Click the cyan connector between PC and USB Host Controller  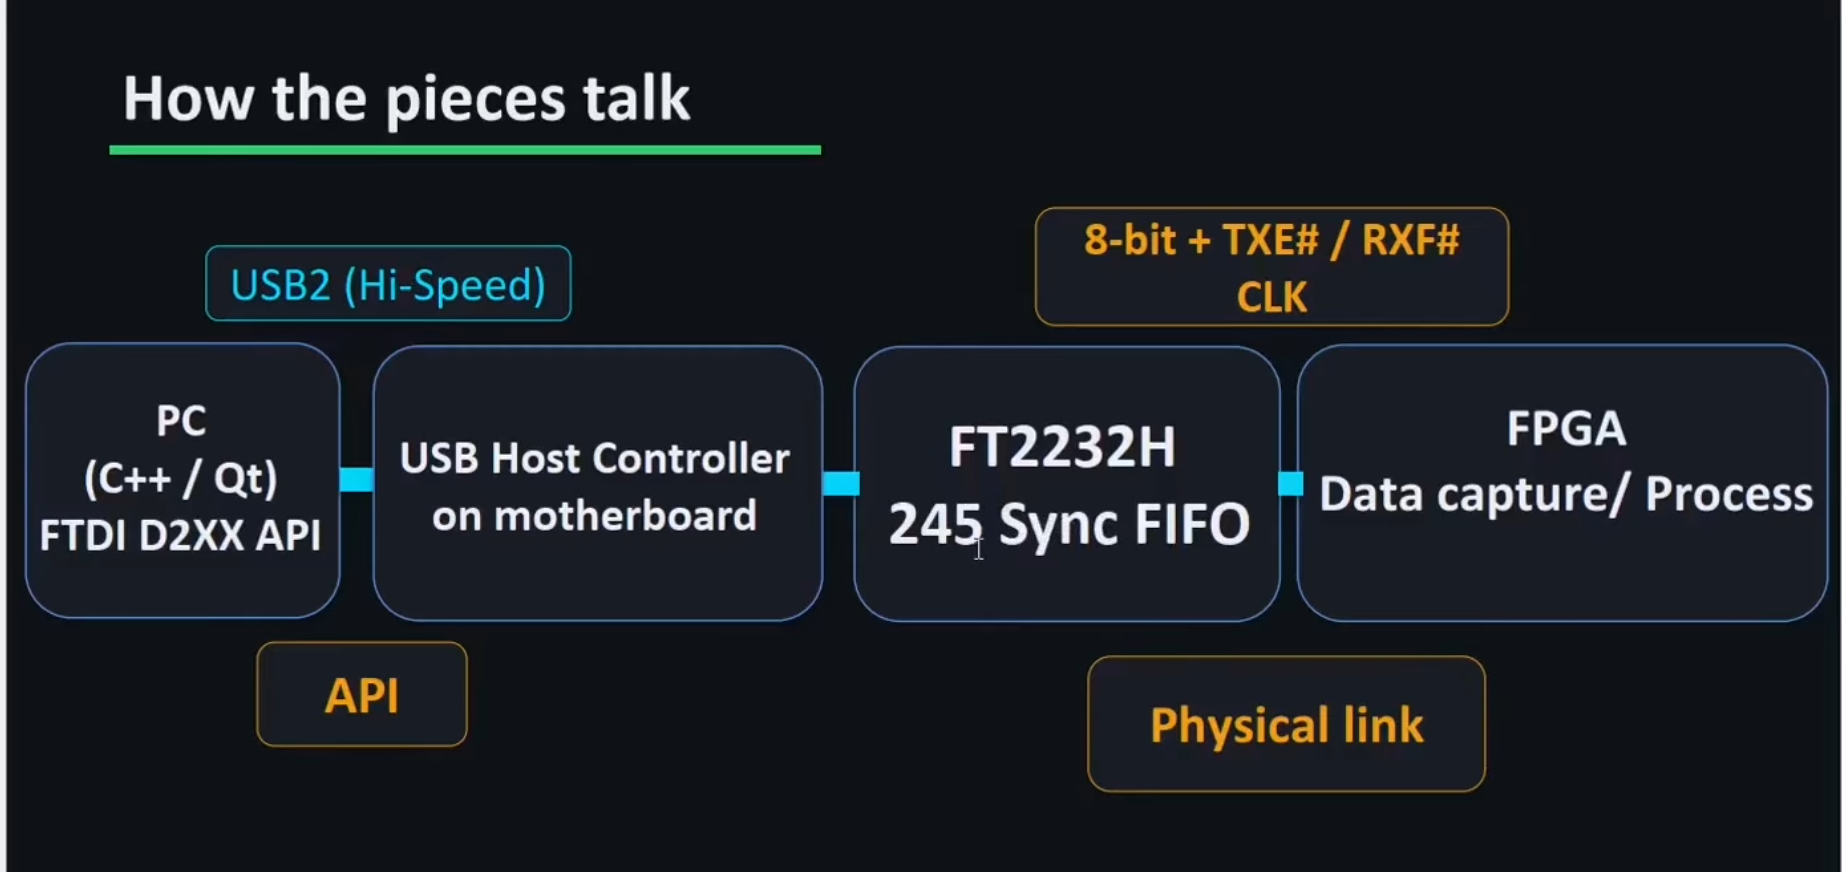coord(356,480)
